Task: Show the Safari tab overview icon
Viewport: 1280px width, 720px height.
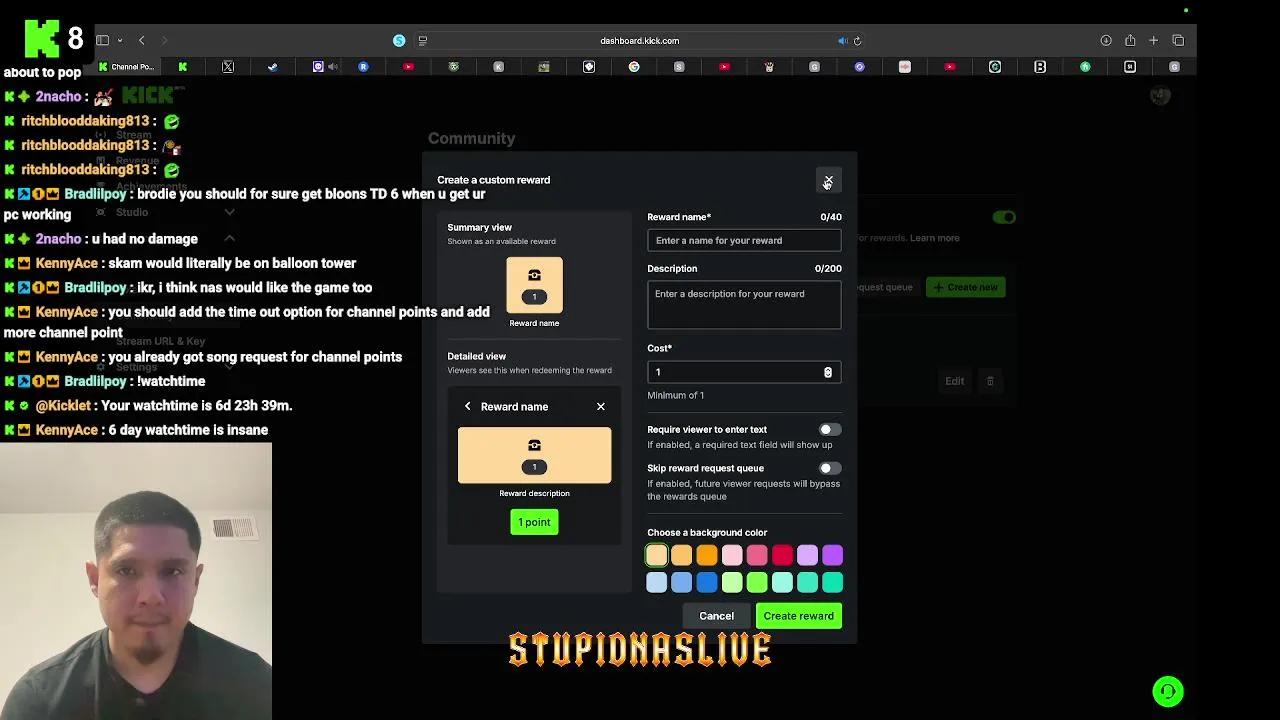Action: point(1178,41)
